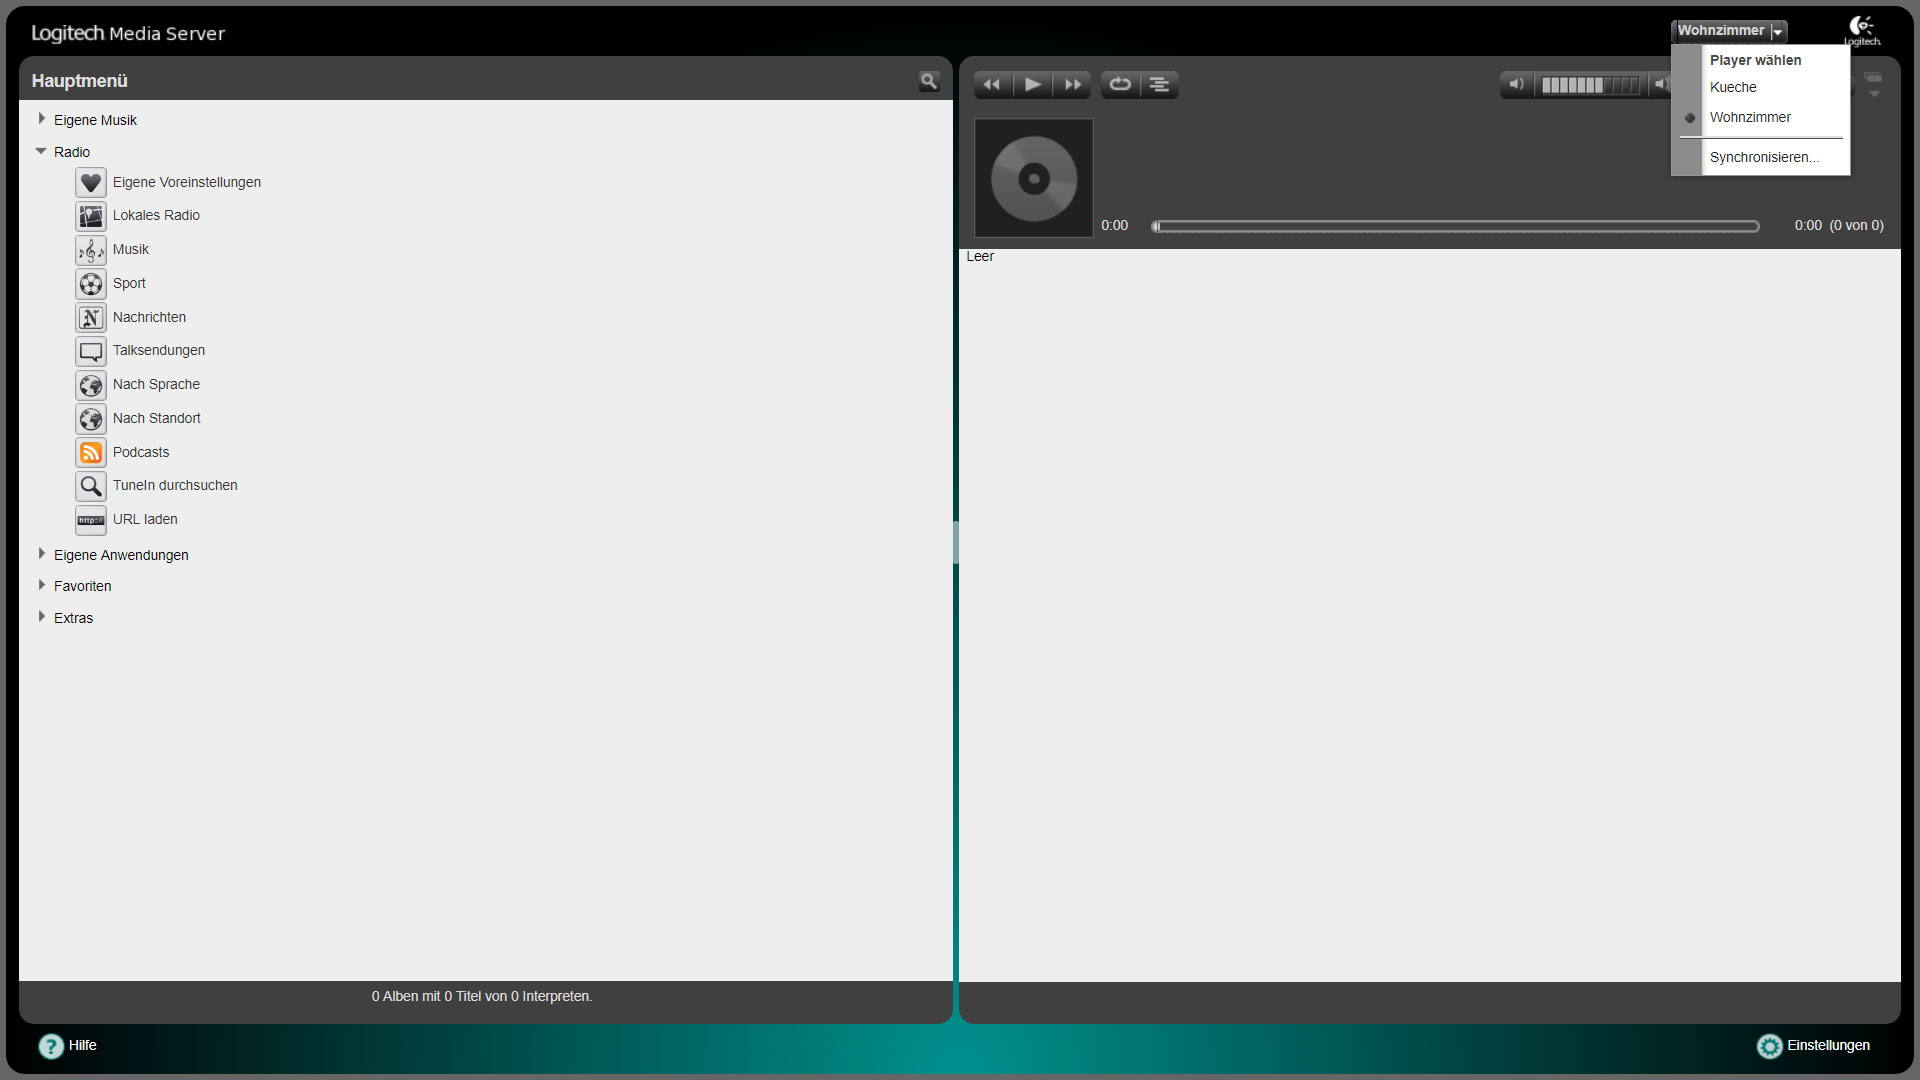
Task: Click the URL laden http icon
Action: [91, 520]
